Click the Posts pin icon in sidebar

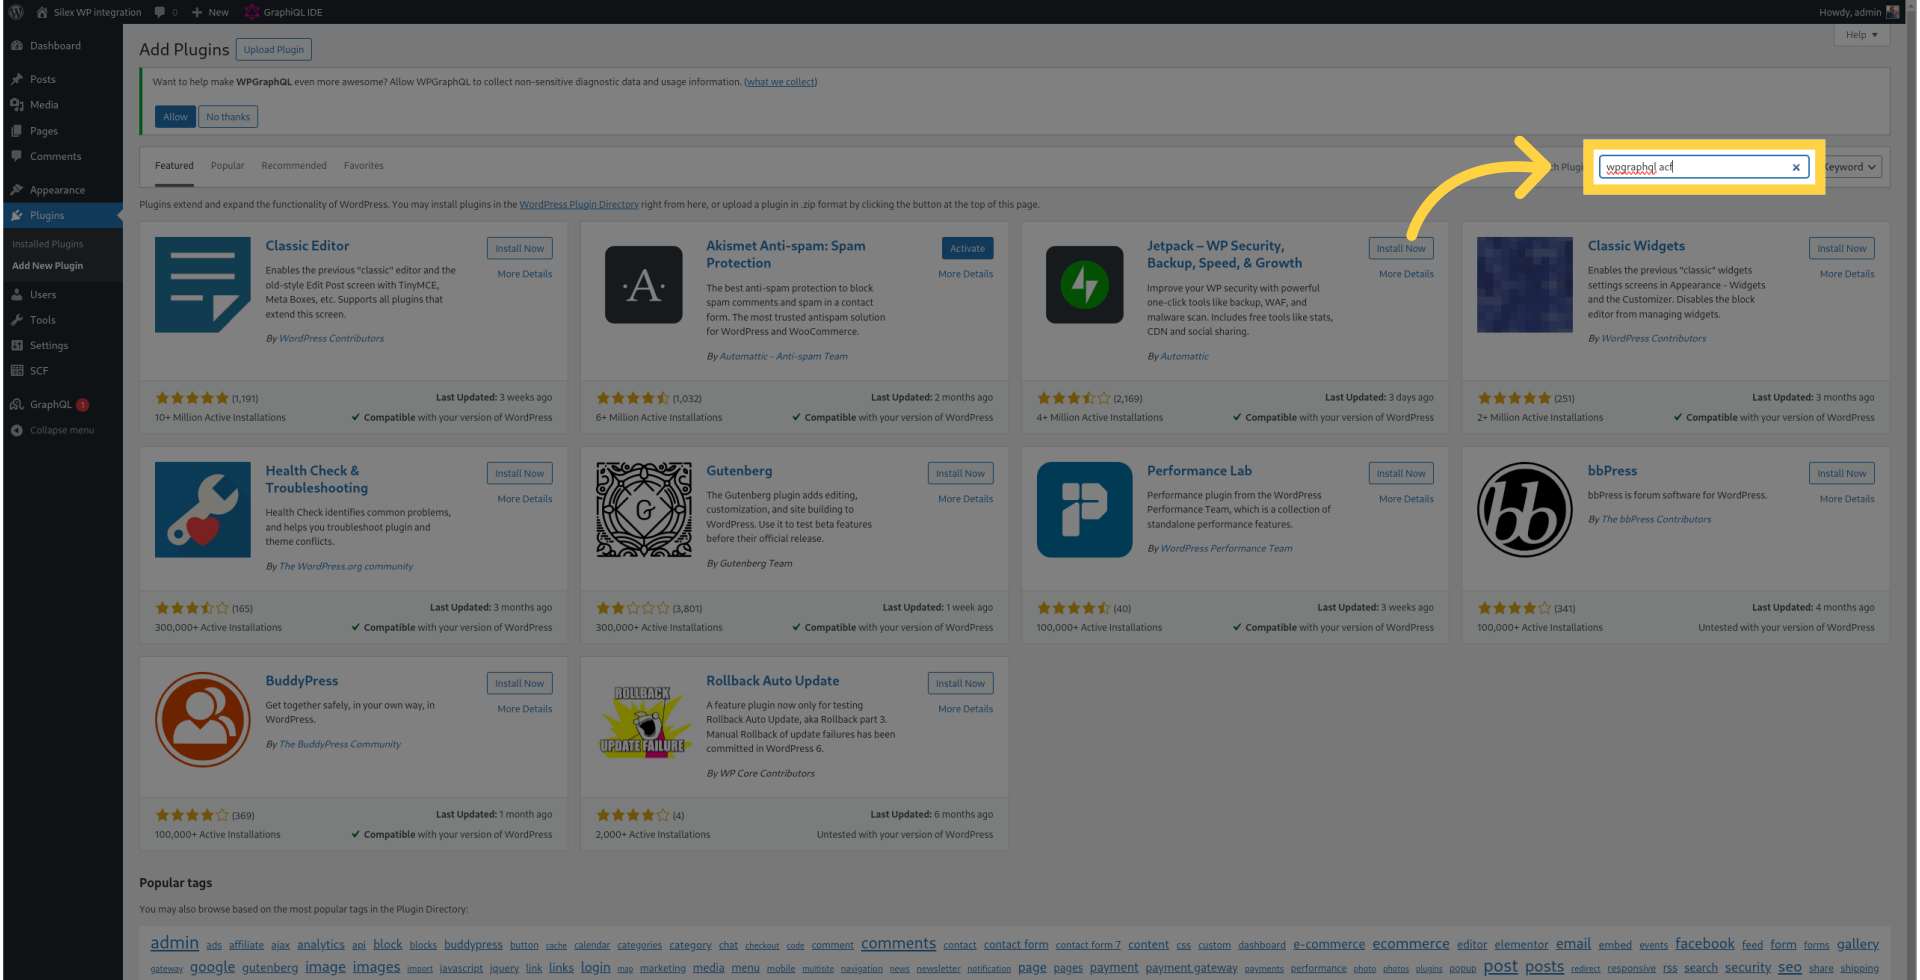point(17,79)
